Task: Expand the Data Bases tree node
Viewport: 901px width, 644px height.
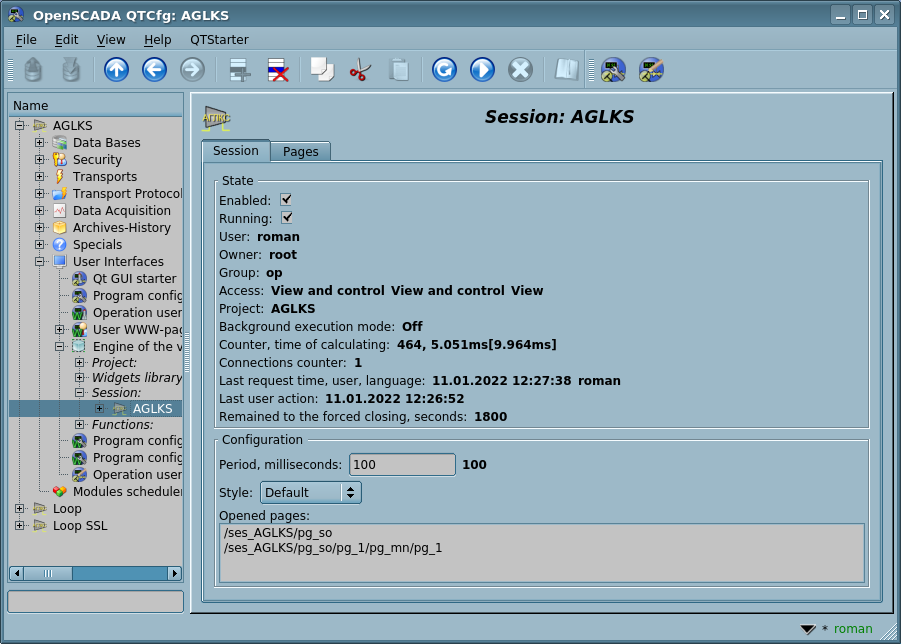Action: [39, 142]
